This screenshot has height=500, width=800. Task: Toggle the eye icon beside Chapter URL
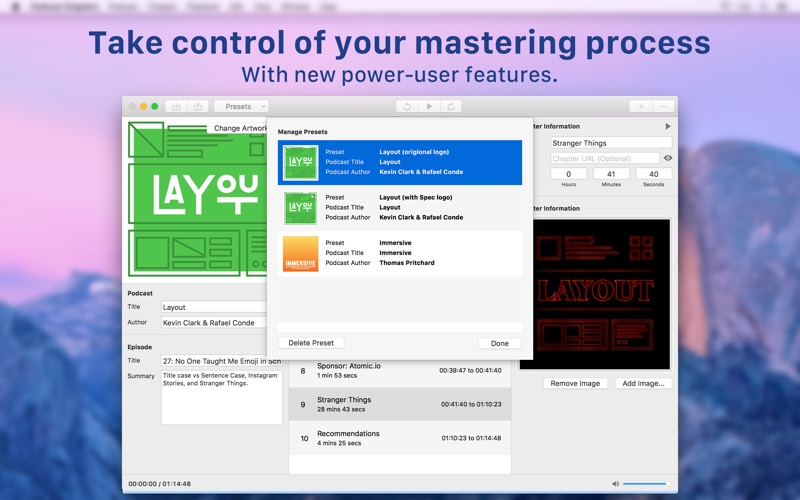click(x=668, y=158)
